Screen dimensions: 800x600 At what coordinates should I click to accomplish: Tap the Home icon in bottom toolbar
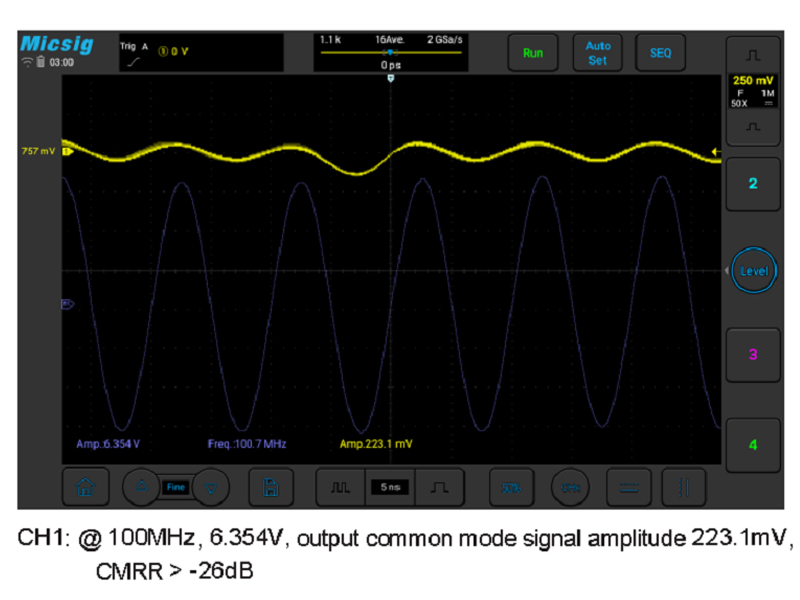coord(86,488)
